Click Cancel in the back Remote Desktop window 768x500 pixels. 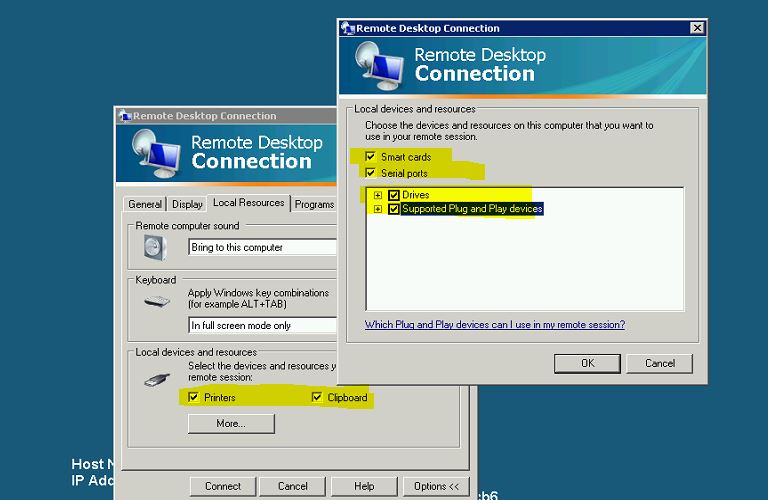click(x=292, y=486)
